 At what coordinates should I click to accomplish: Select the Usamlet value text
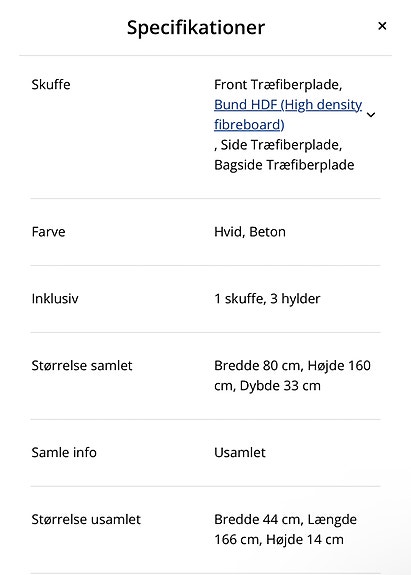(240, 452)
